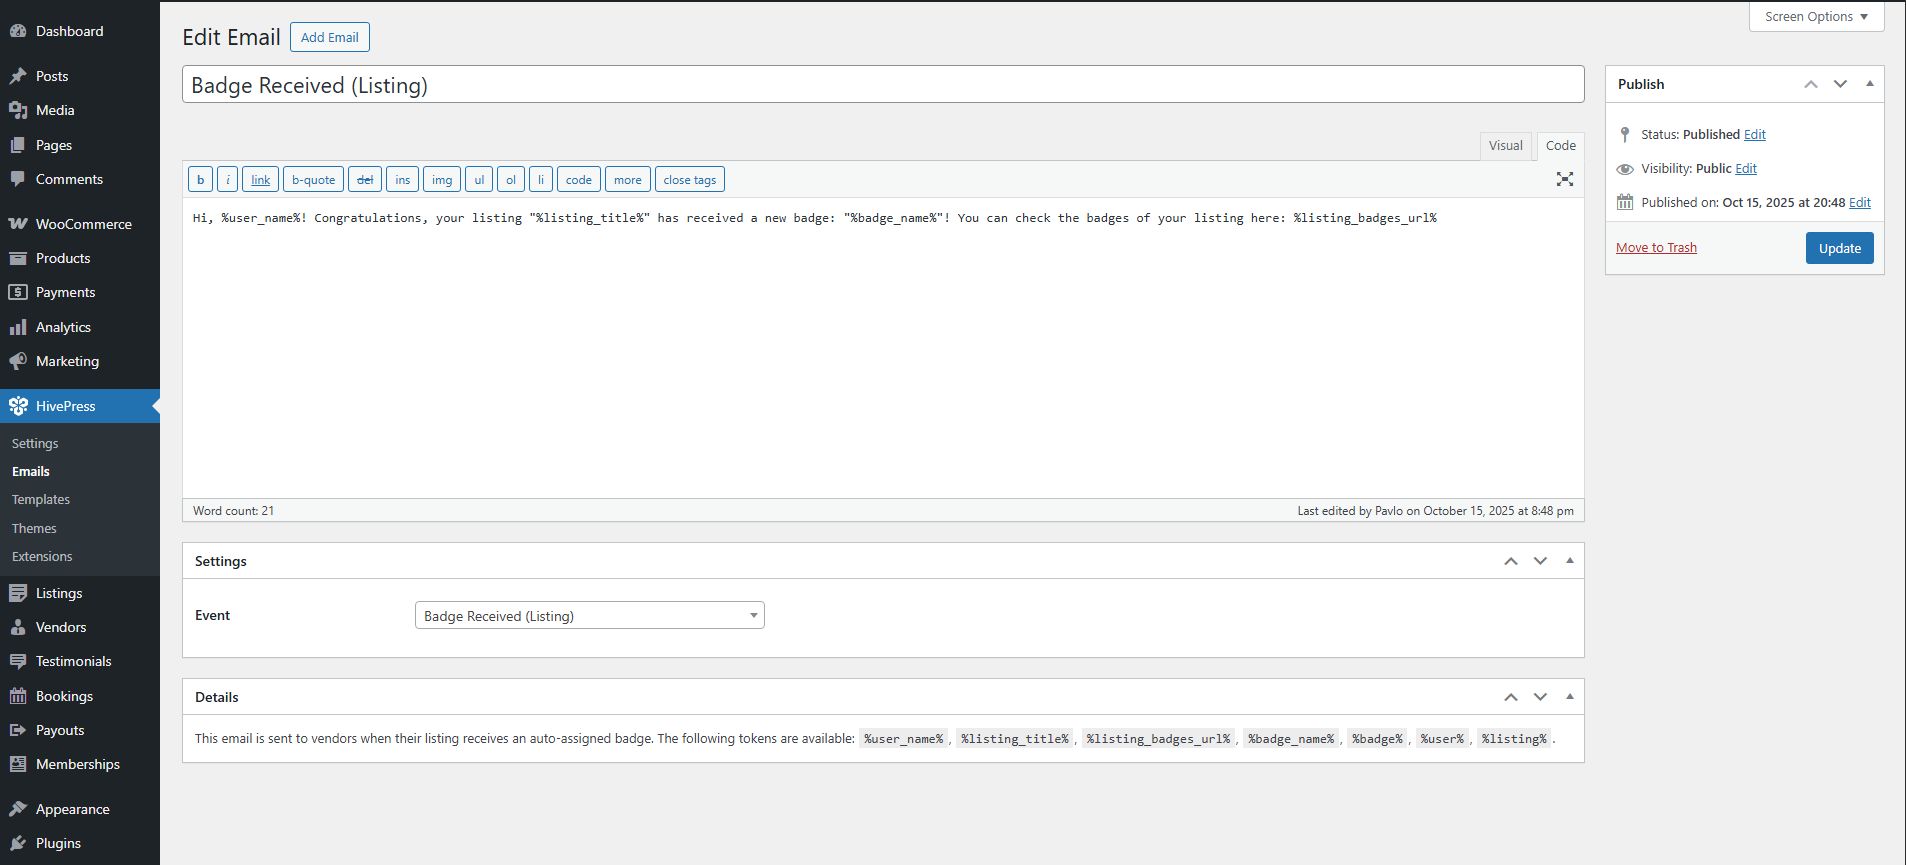The width and height of the screenshot is (1906, 865).
Task: Move Publish box up arrow
Action: coord(1811,84)
